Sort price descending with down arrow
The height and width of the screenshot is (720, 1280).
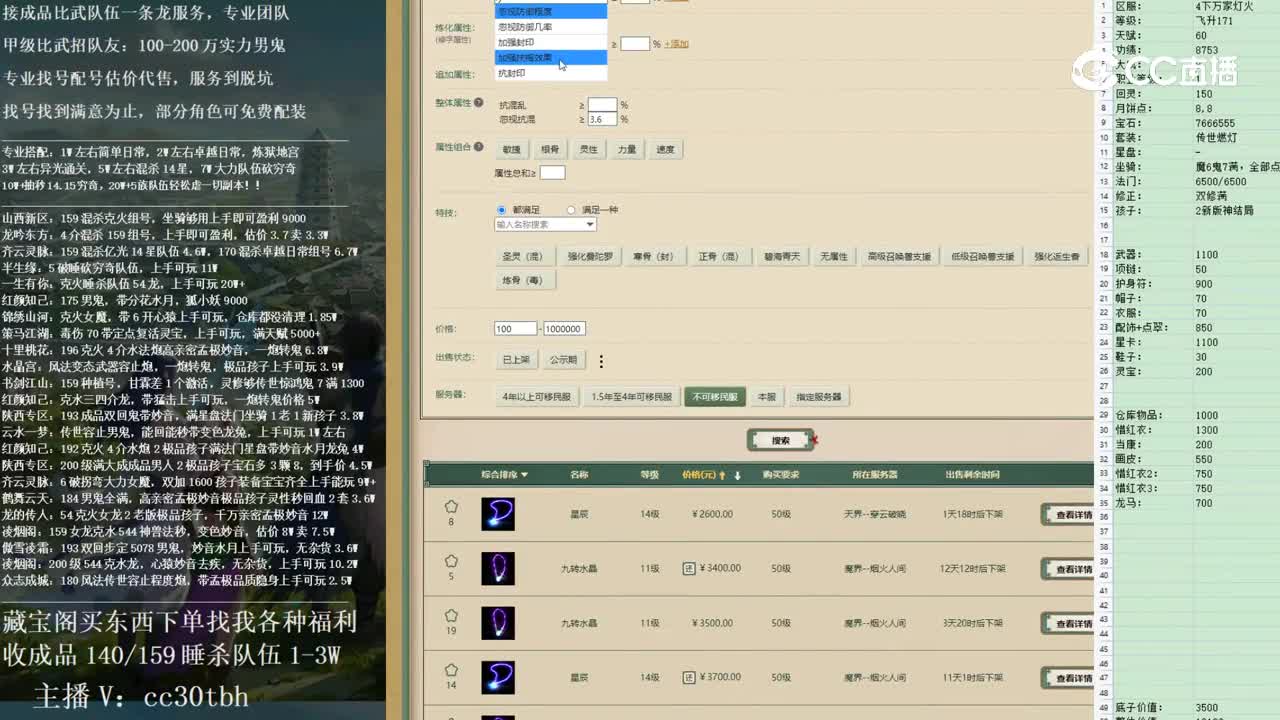(738, 475)
